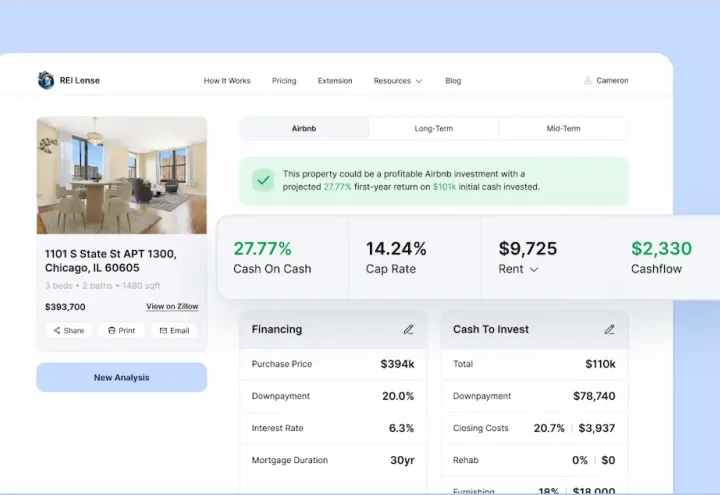Click the 14.24% Cap Rate metric

tap(396, 257)
